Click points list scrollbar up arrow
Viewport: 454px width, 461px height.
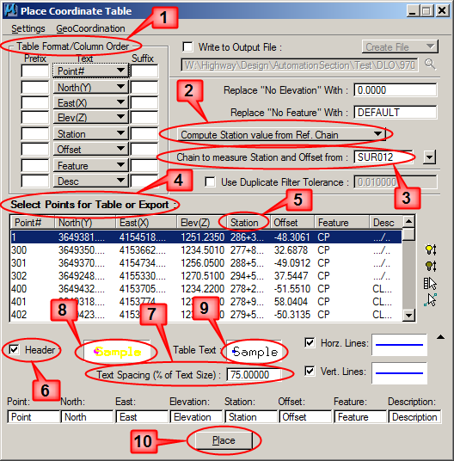coord(408,221)
